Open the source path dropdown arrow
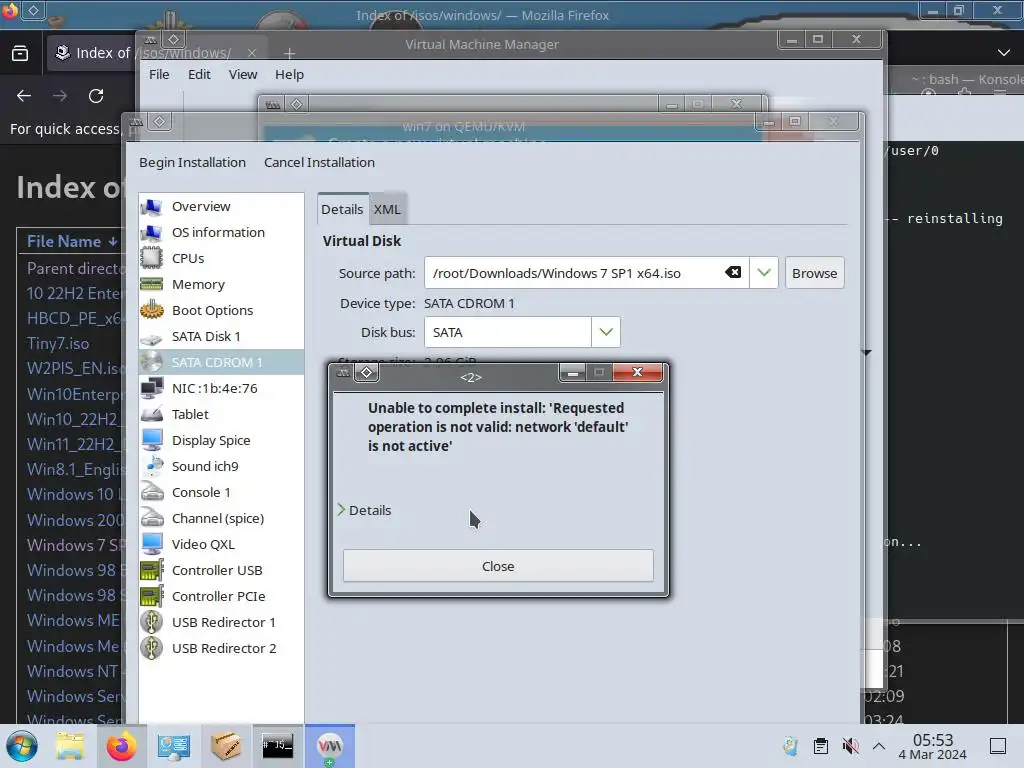 click(763, 273)
